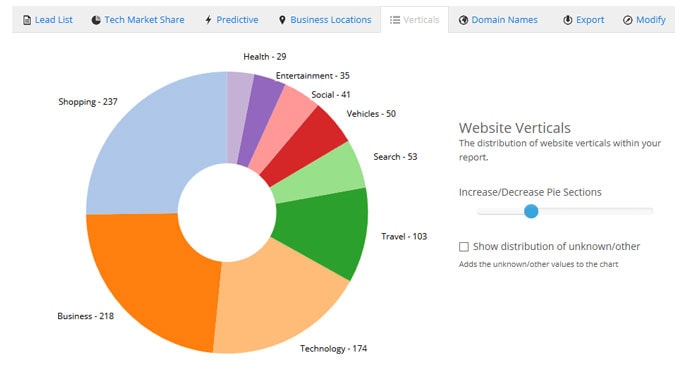Click 'Adds the unknown/other values' helper text
This screenshot has height=366, width=686.
pyautogui.click(x=538, y=264)
